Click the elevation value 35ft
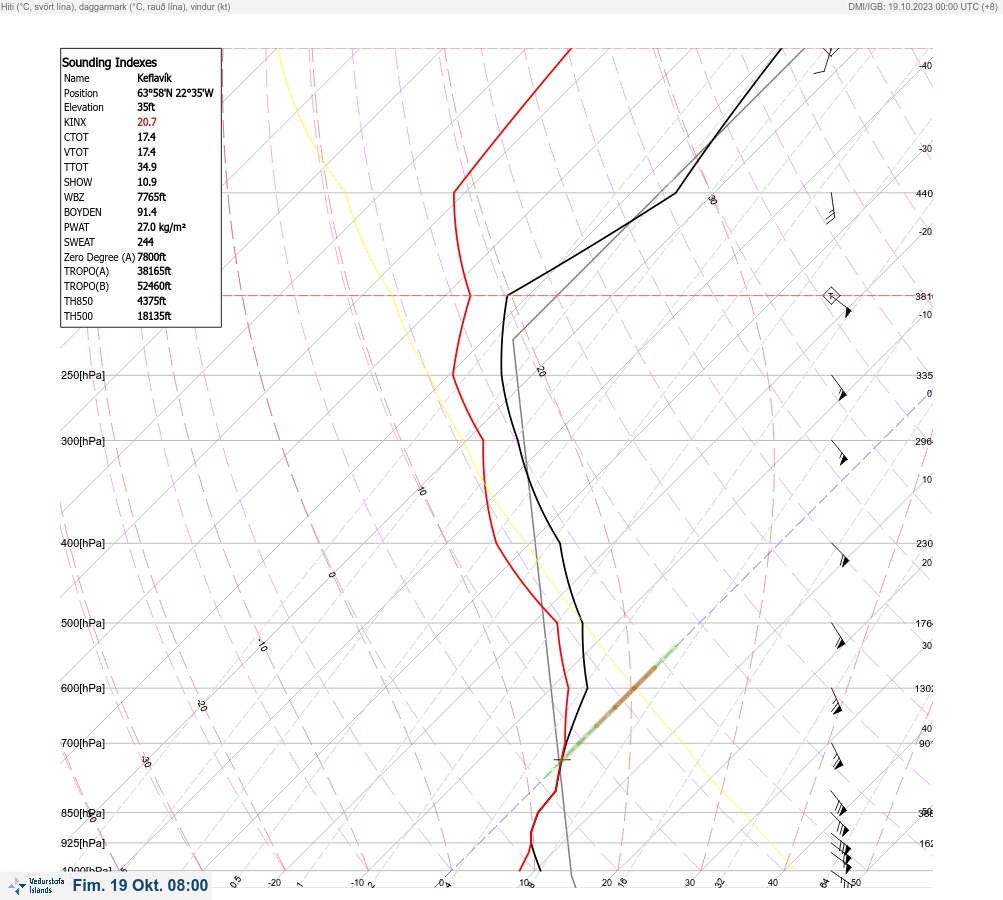The image size is (1003, 900). point(146,107)
